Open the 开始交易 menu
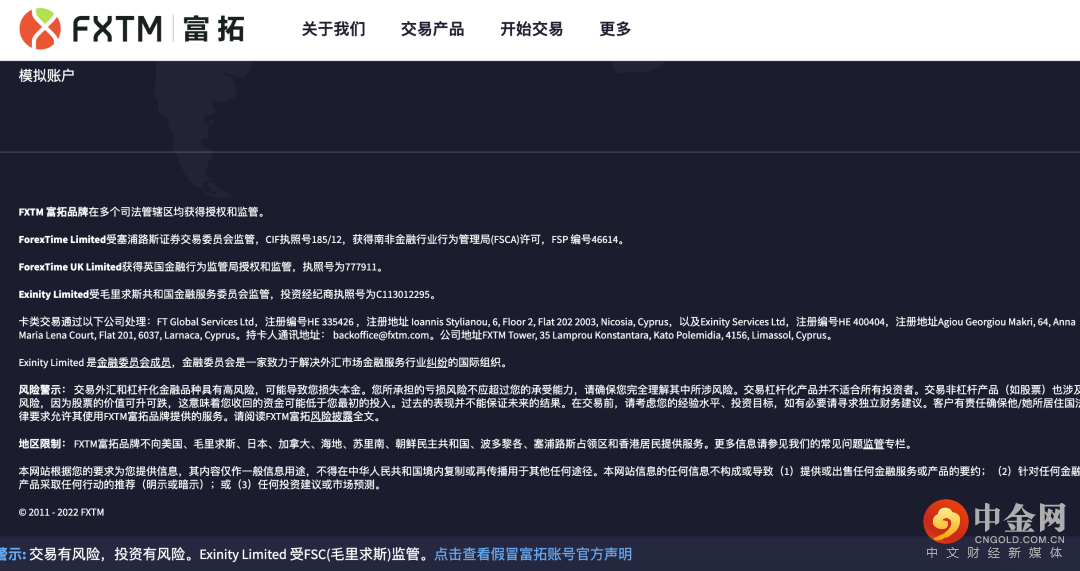This screenshot has width=1080, height=571. coord(531,29)
